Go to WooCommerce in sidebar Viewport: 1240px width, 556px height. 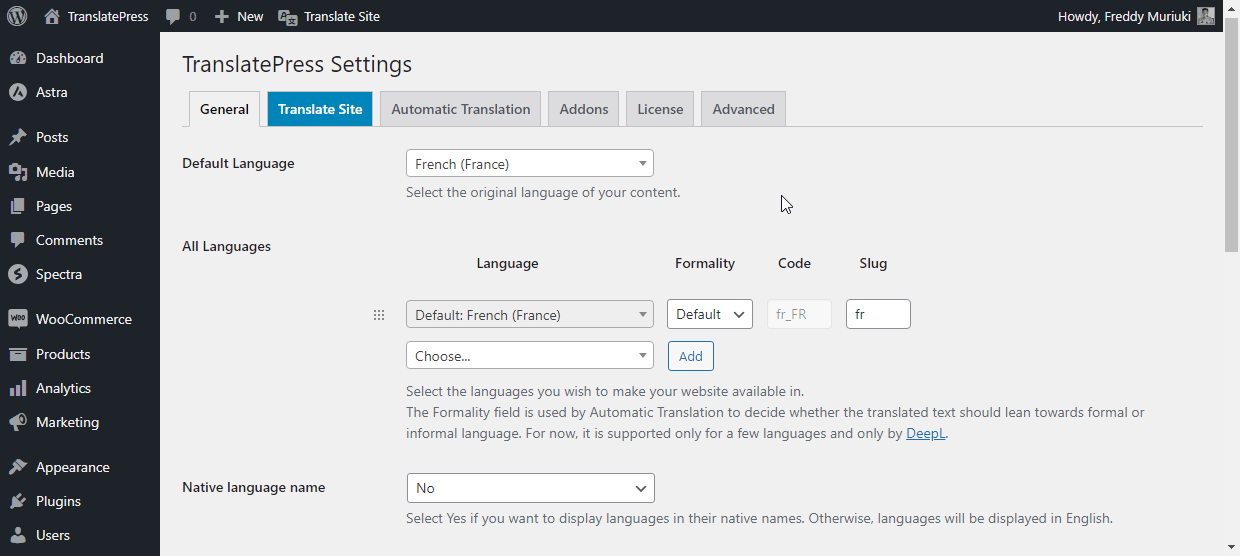point(83,319)
